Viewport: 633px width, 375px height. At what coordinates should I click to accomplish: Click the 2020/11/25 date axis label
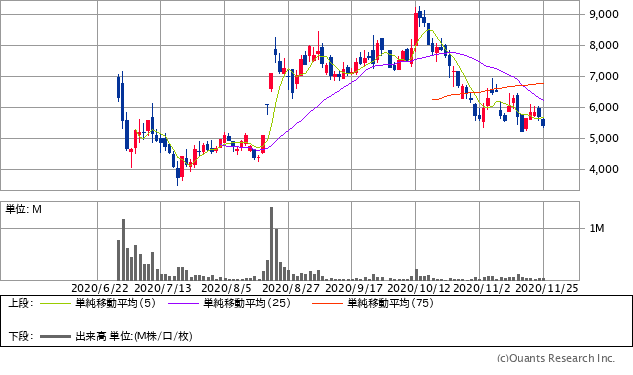tap(547, 288)
